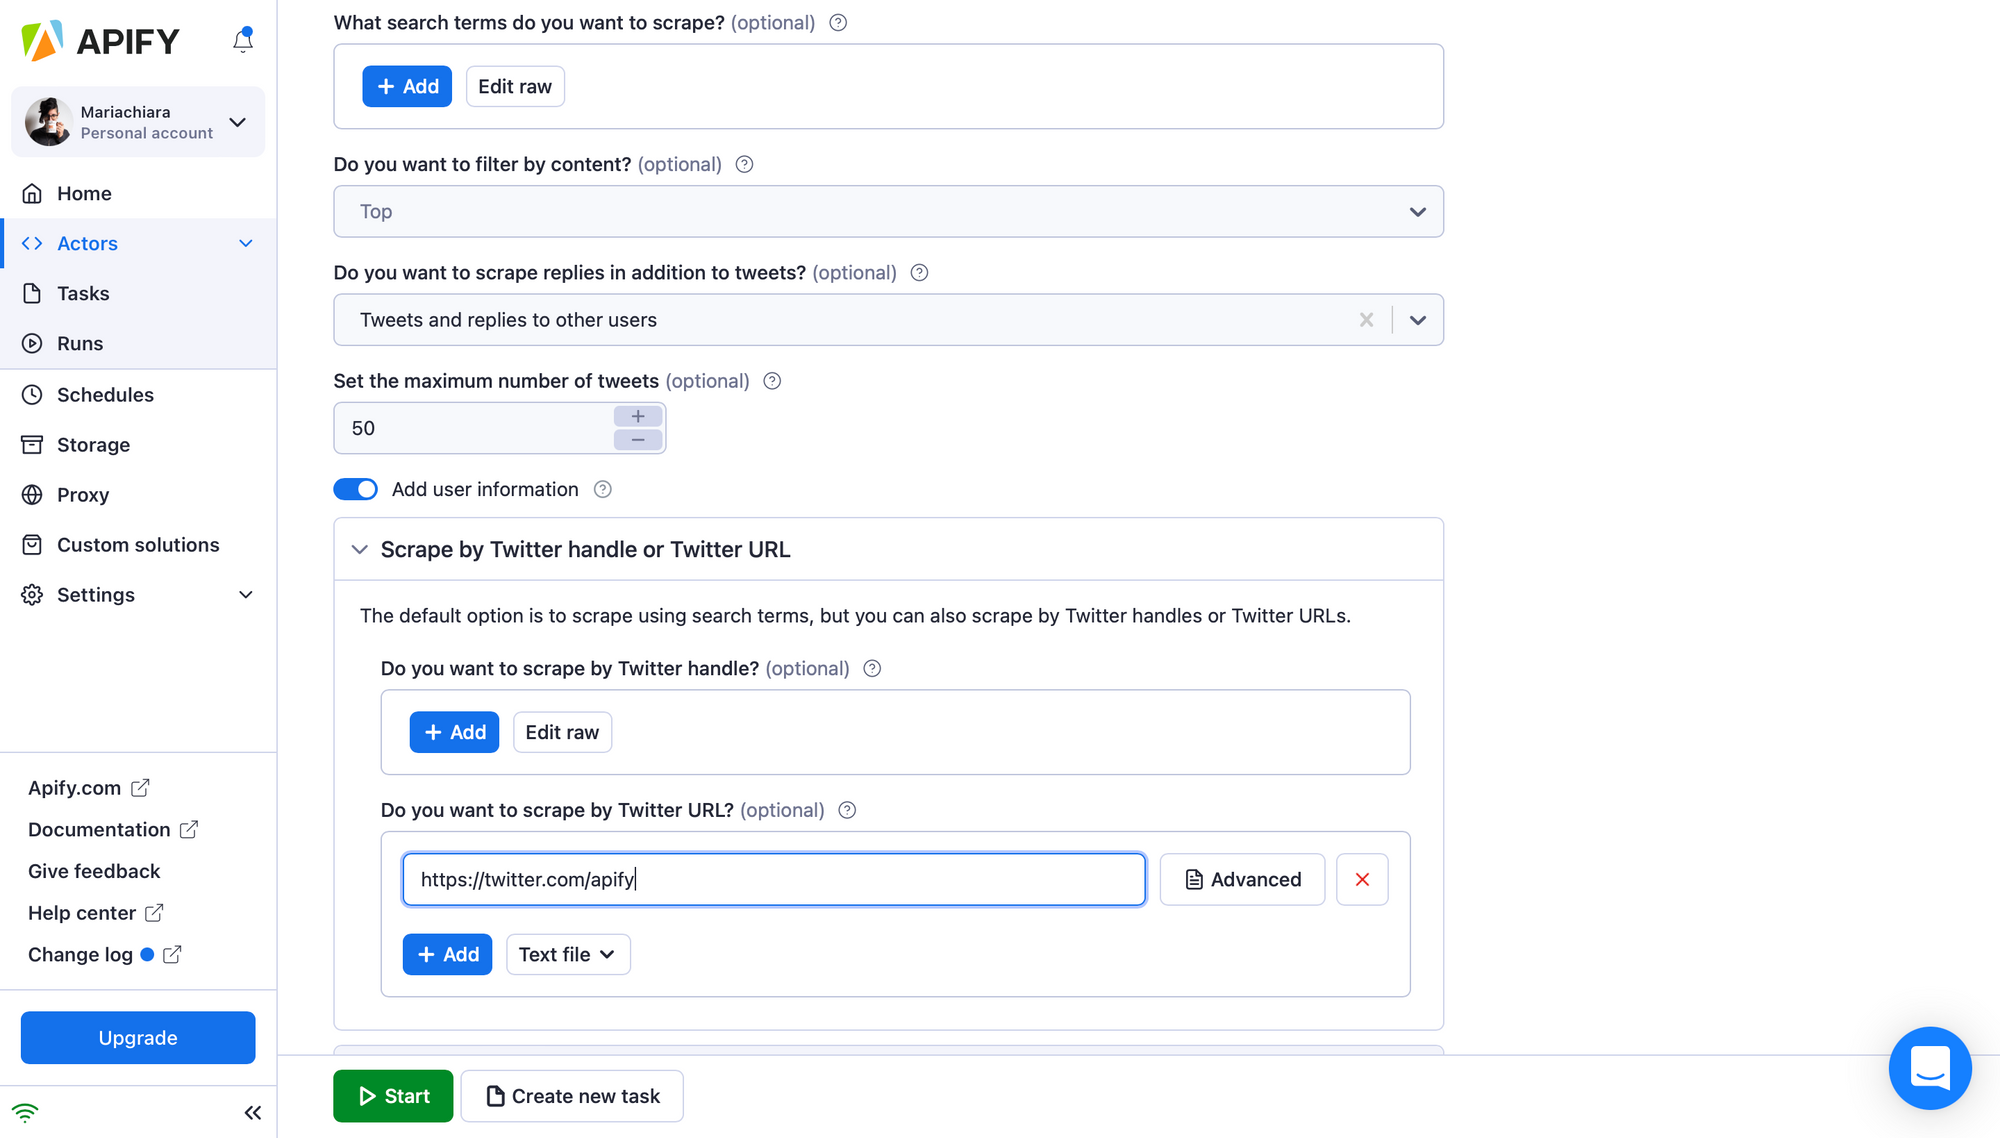Viewport: 2000px width, 1138px height.
Task: Decrease maximum tweets with minus stepper
Action: coord(638,440)
